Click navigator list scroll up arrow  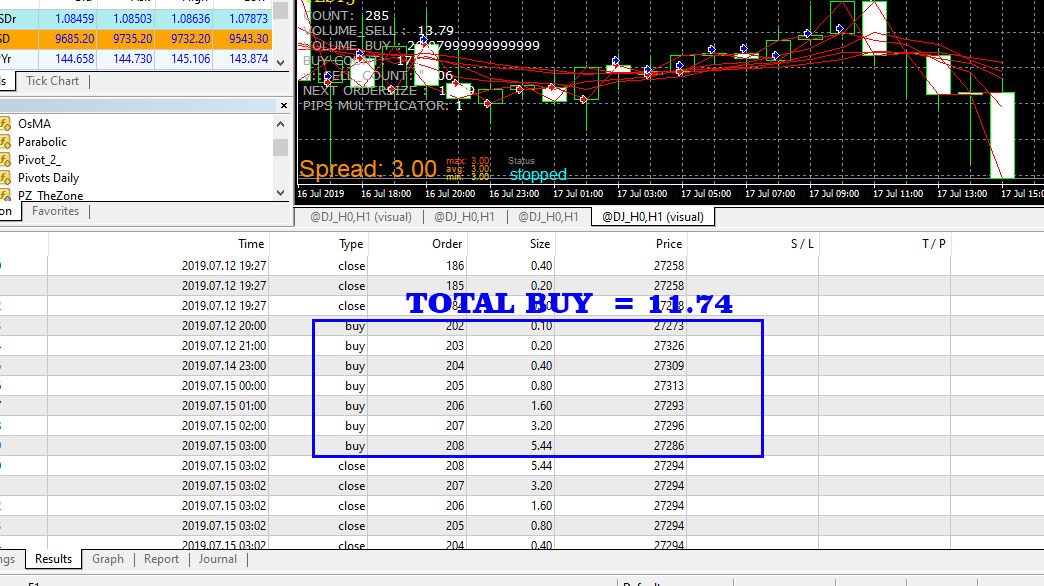280,124
